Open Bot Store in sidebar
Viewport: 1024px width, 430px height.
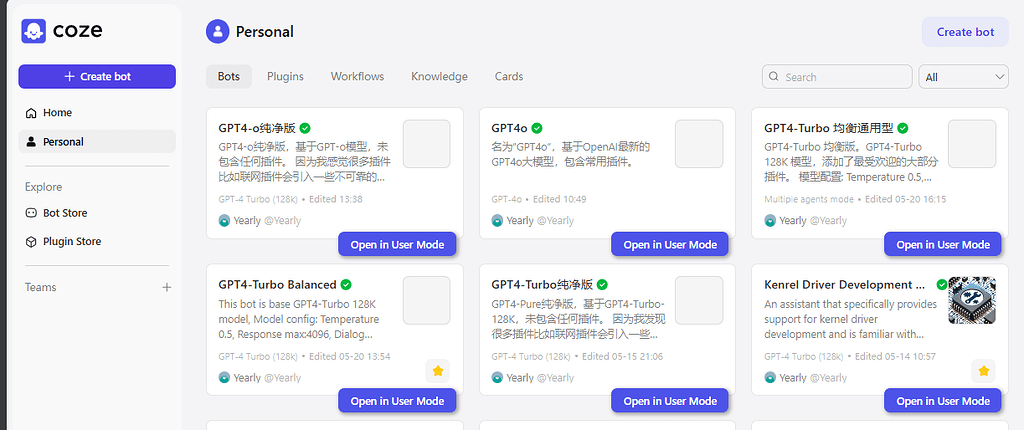97,213
